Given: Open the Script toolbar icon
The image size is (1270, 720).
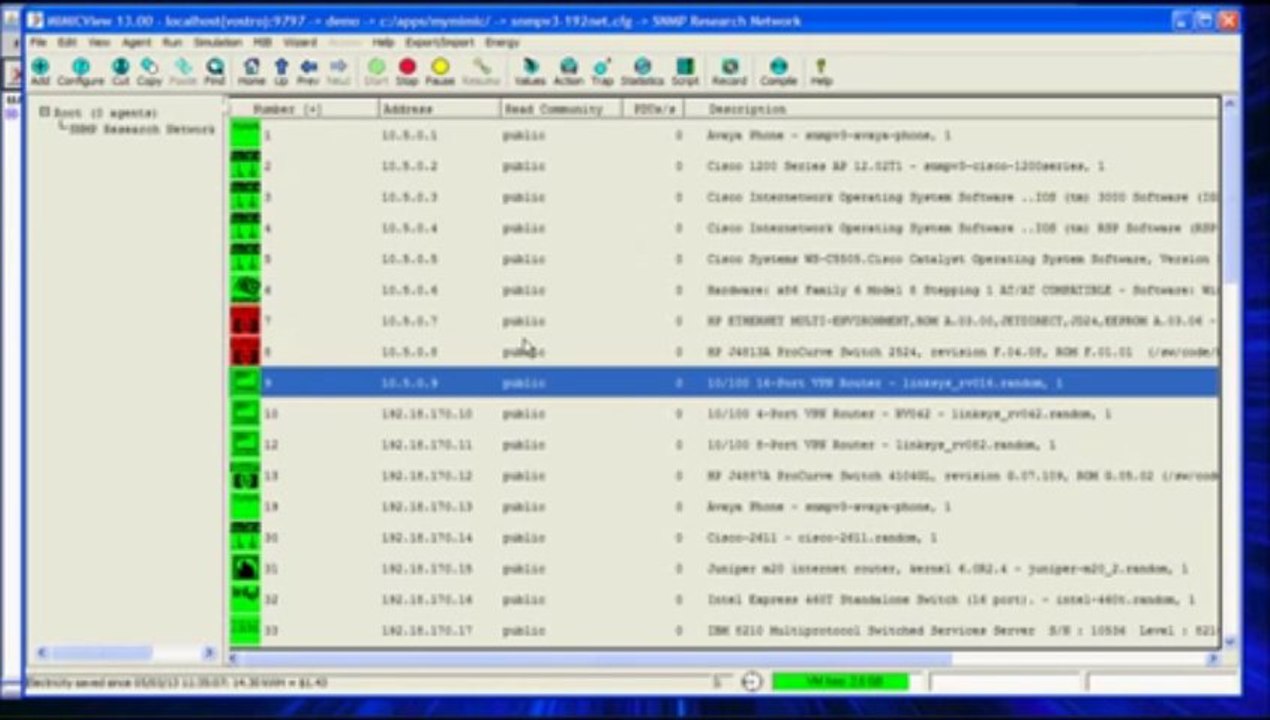Looking at the screenshot, I should coord(685,71).
